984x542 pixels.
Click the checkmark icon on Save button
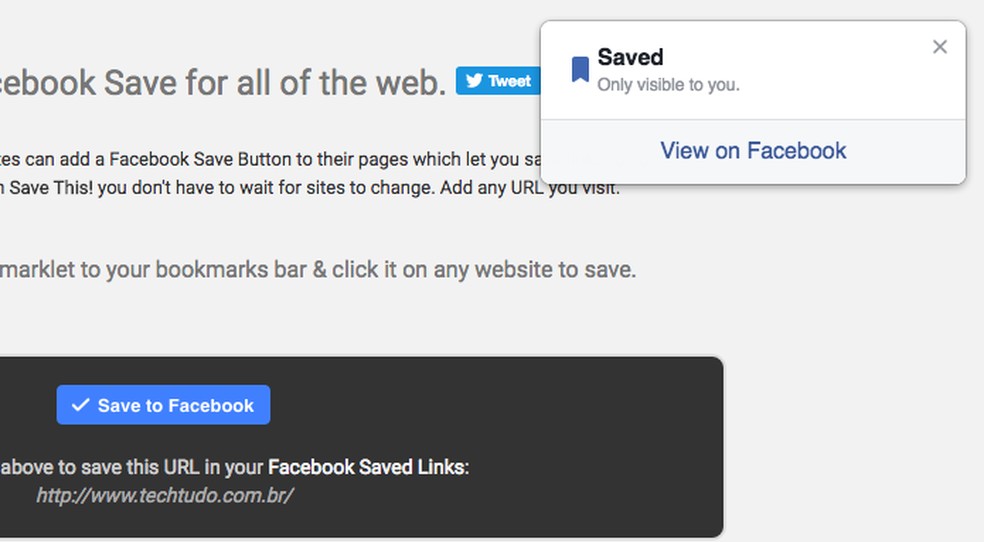coord(80,405)
